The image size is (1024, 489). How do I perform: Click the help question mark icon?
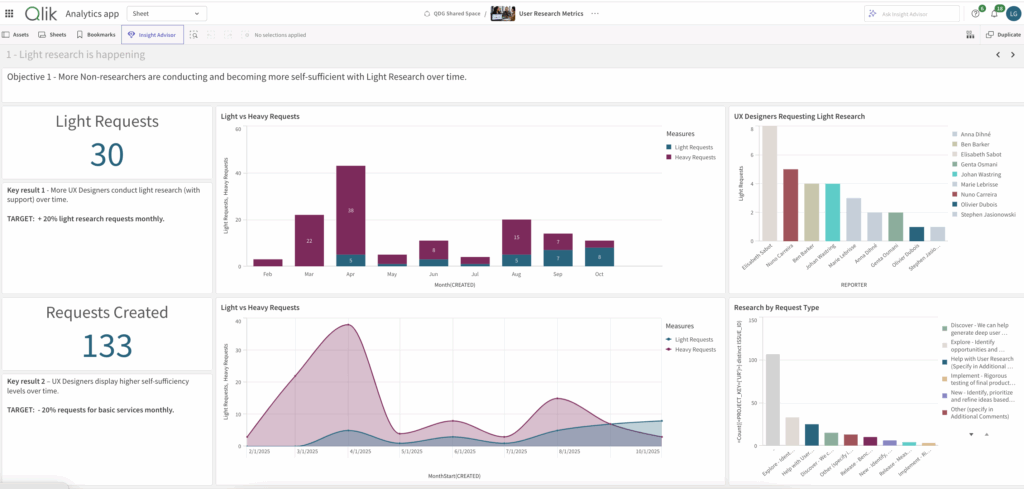pyautogui.click(x=975, y=14)
